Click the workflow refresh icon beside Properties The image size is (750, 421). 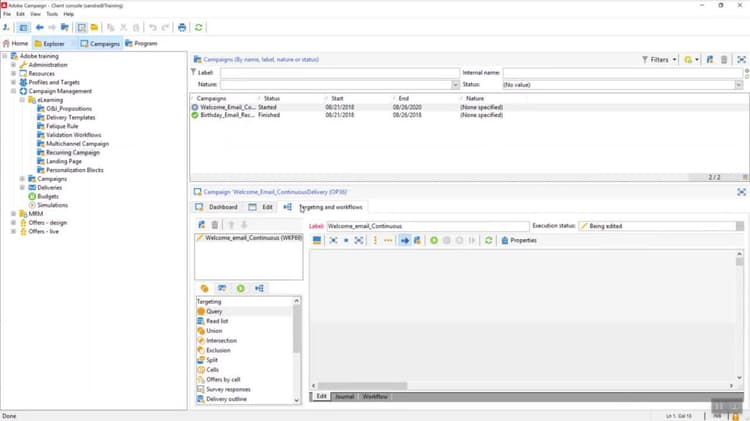coord(488,240)
